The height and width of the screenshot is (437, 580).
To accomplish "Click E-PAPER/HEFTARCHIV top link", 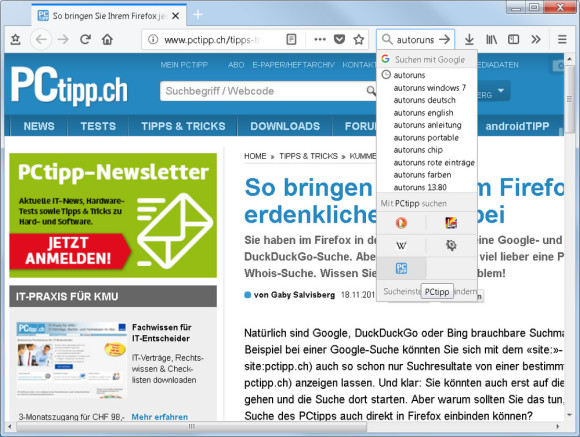I will [x=293, y=65].
